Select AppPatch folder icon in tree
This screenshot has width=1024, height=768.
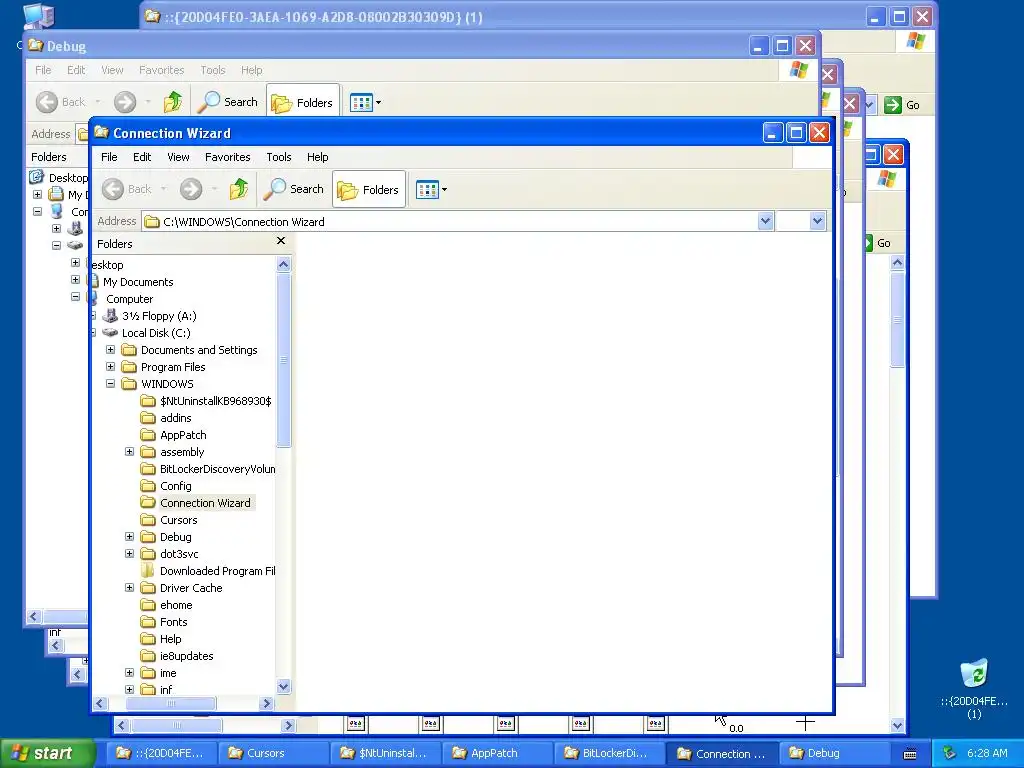pyautogui.click(x=148, y=435)
